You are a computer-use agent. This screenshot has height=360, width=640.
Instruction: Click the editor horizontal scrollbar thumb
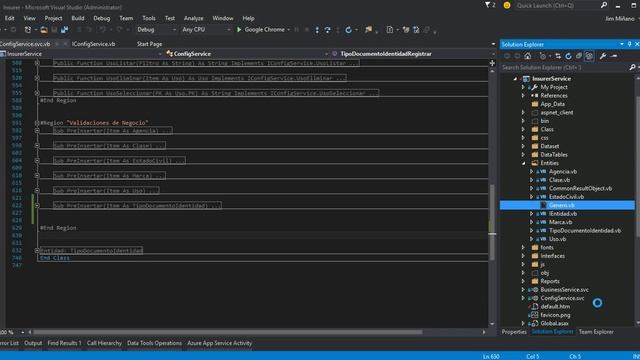click(228, 332)
